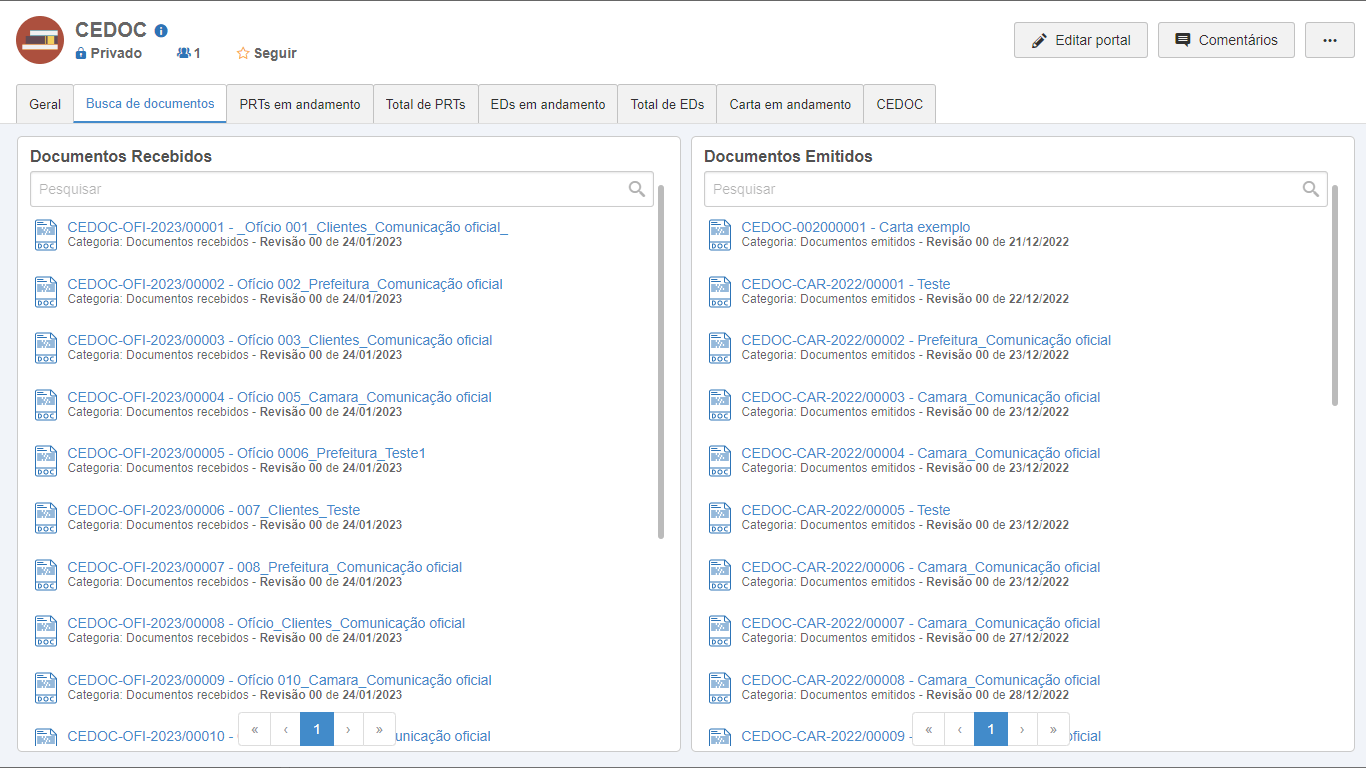Open the three-dots more options menu
This screenshot has height=768, width=1366.
1330,40
